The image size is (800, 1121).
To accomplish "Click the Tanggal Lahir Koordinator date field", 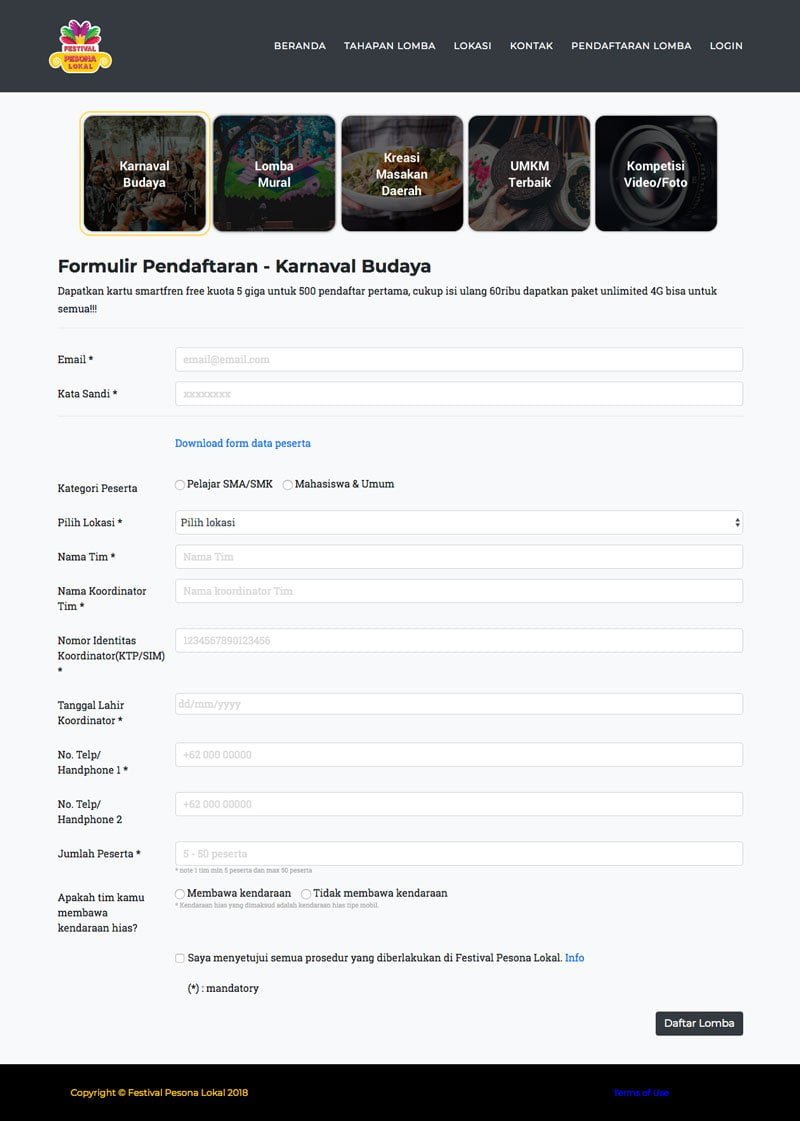I will [459, 704].
